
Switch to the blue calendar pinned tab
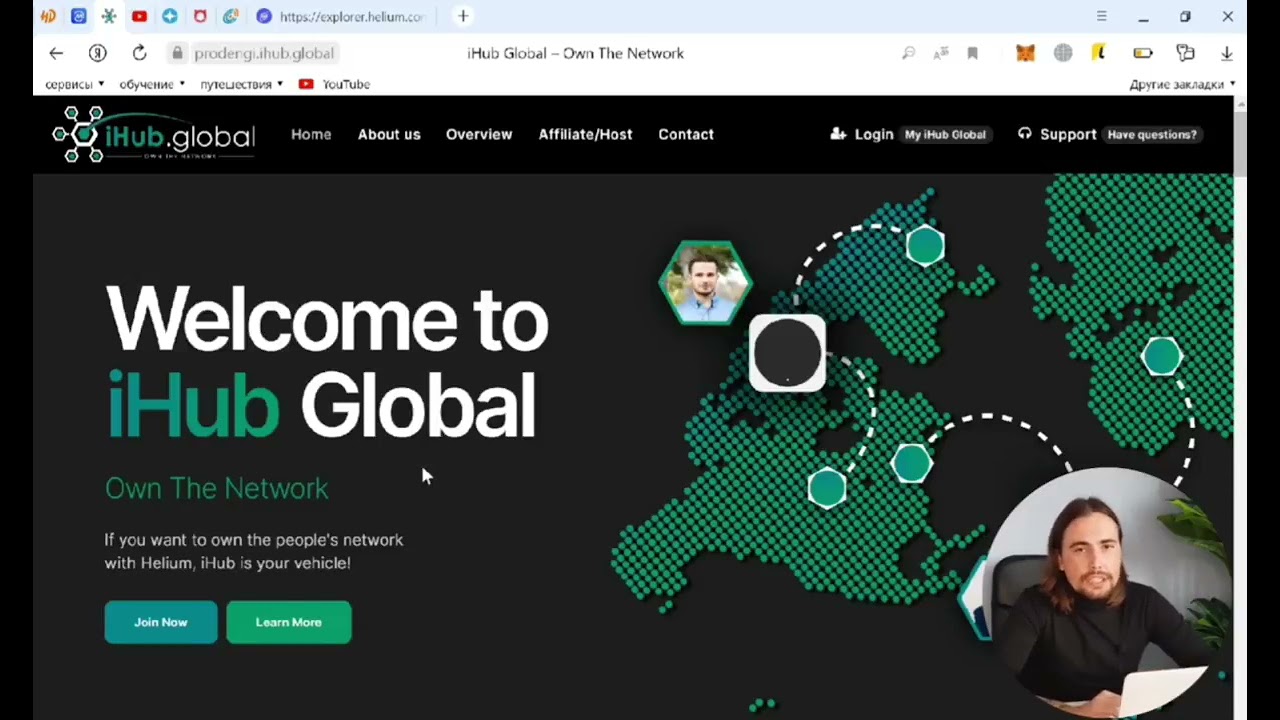pos(79,16)
